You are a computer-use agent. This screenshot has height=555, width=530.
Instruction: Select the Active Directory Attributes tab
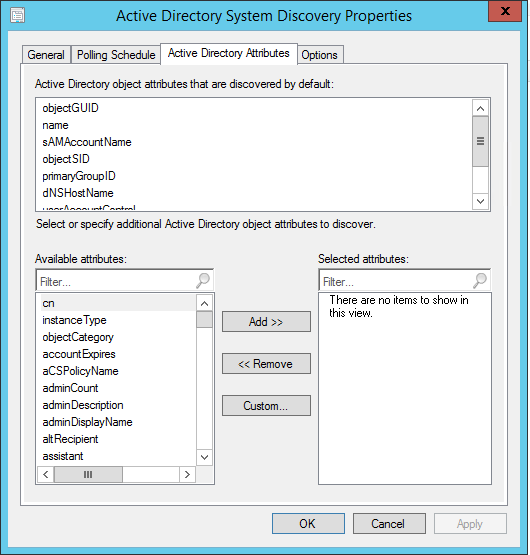[229, 53]
